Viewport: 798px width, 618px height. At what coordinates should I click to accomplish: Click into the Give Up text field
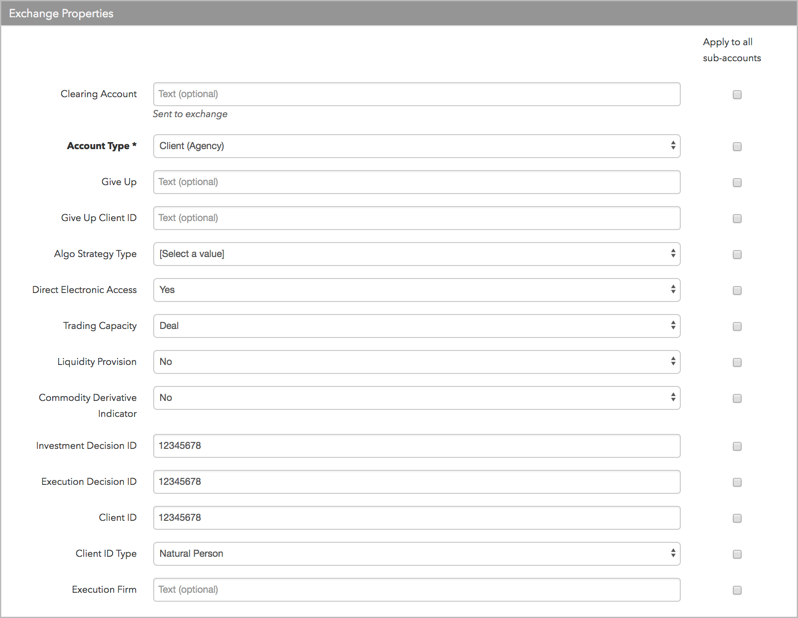pyautogui.click(x=417, y=182)
